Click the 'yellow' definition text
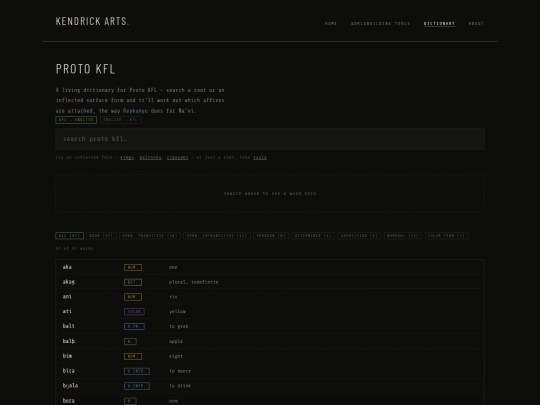This screenshot has height=405, width=540. [x=177, y=312]
